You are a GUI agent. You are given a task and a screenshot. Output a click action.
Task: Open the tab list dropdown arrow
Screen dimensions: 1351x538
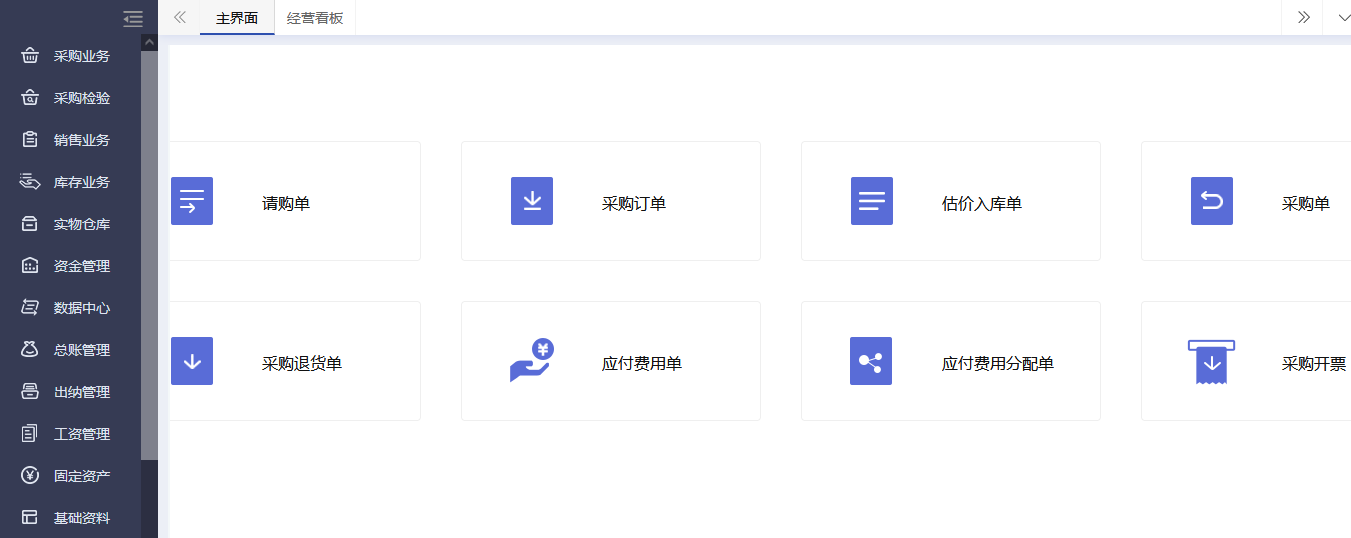click(1337, 17)
